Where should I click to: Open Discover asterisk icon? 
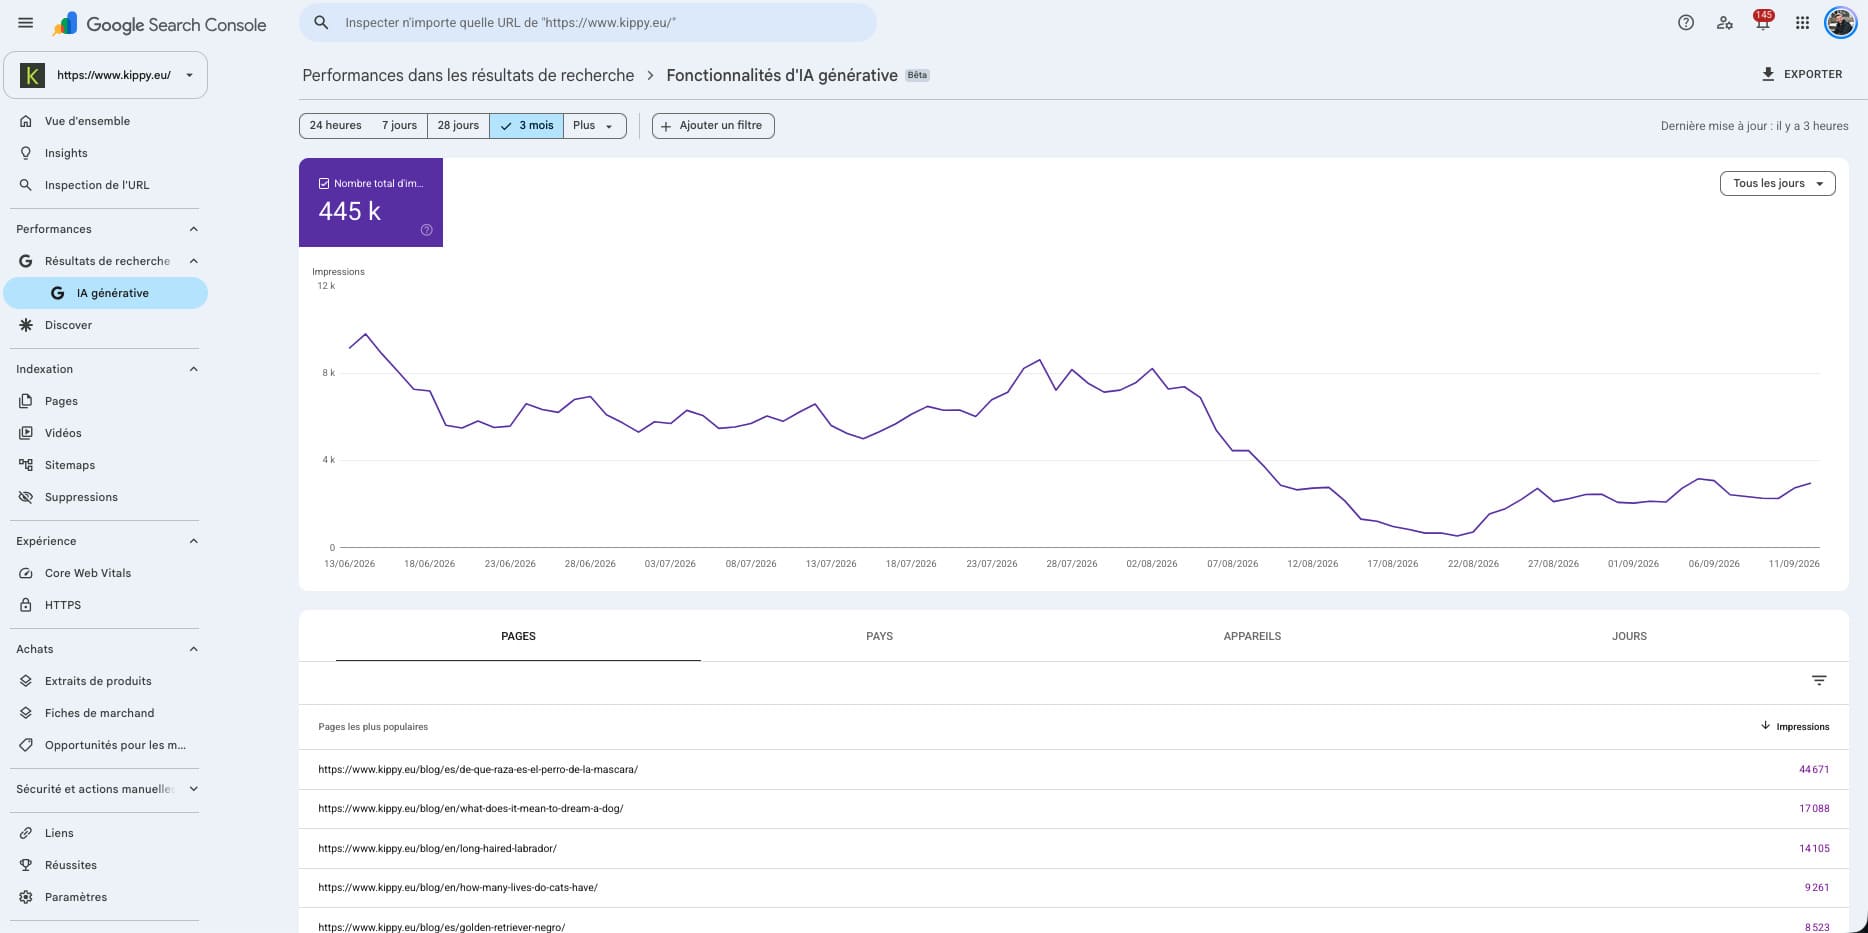point(26,325)
